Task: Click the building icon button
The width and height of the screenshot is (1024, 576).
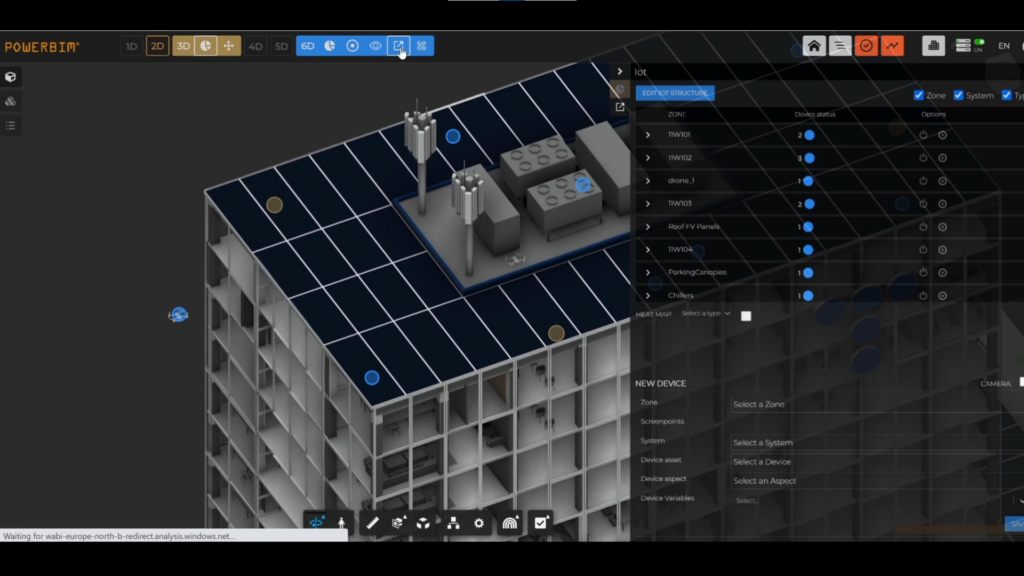Action: point(933,46)
